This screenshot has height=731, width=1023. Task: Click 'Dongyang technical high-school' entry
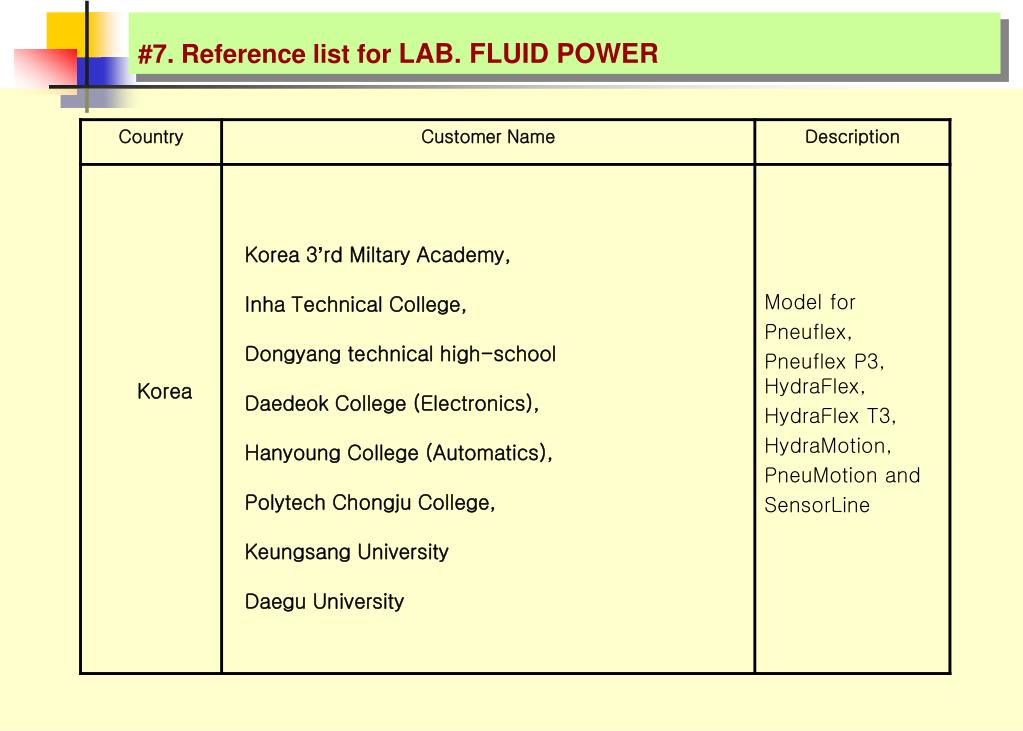click(x=400, y=354)
